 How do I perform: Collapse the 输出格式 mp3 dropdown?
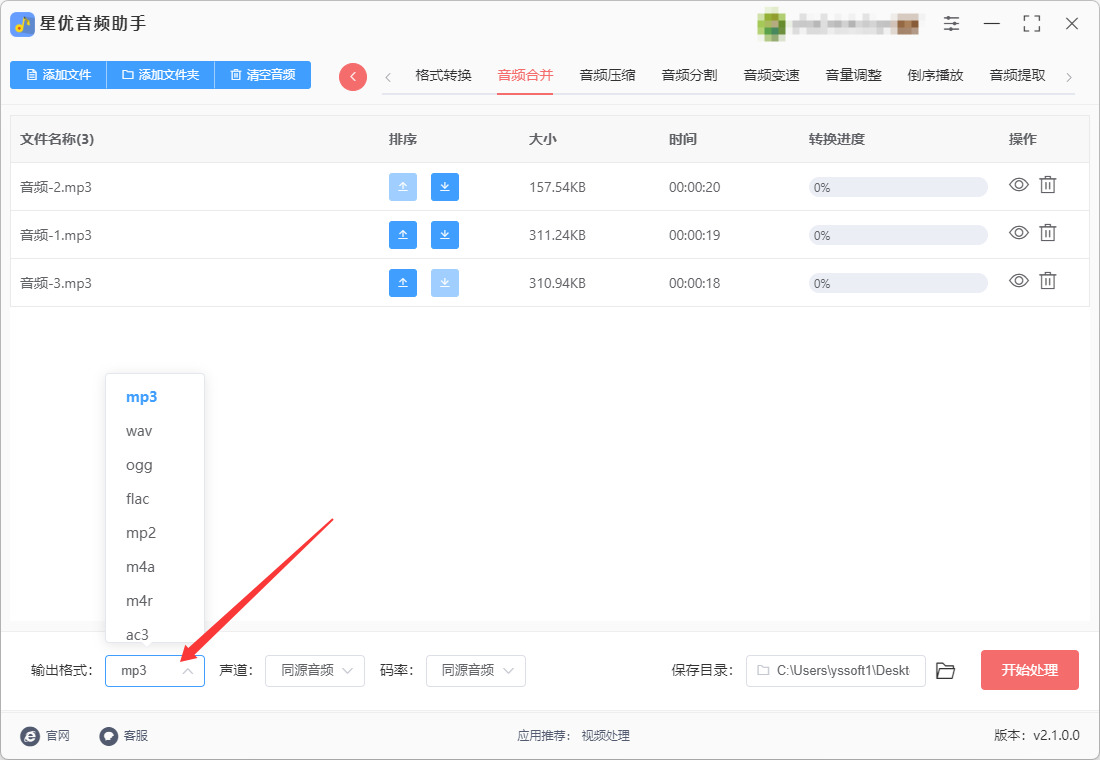point(155,671)
